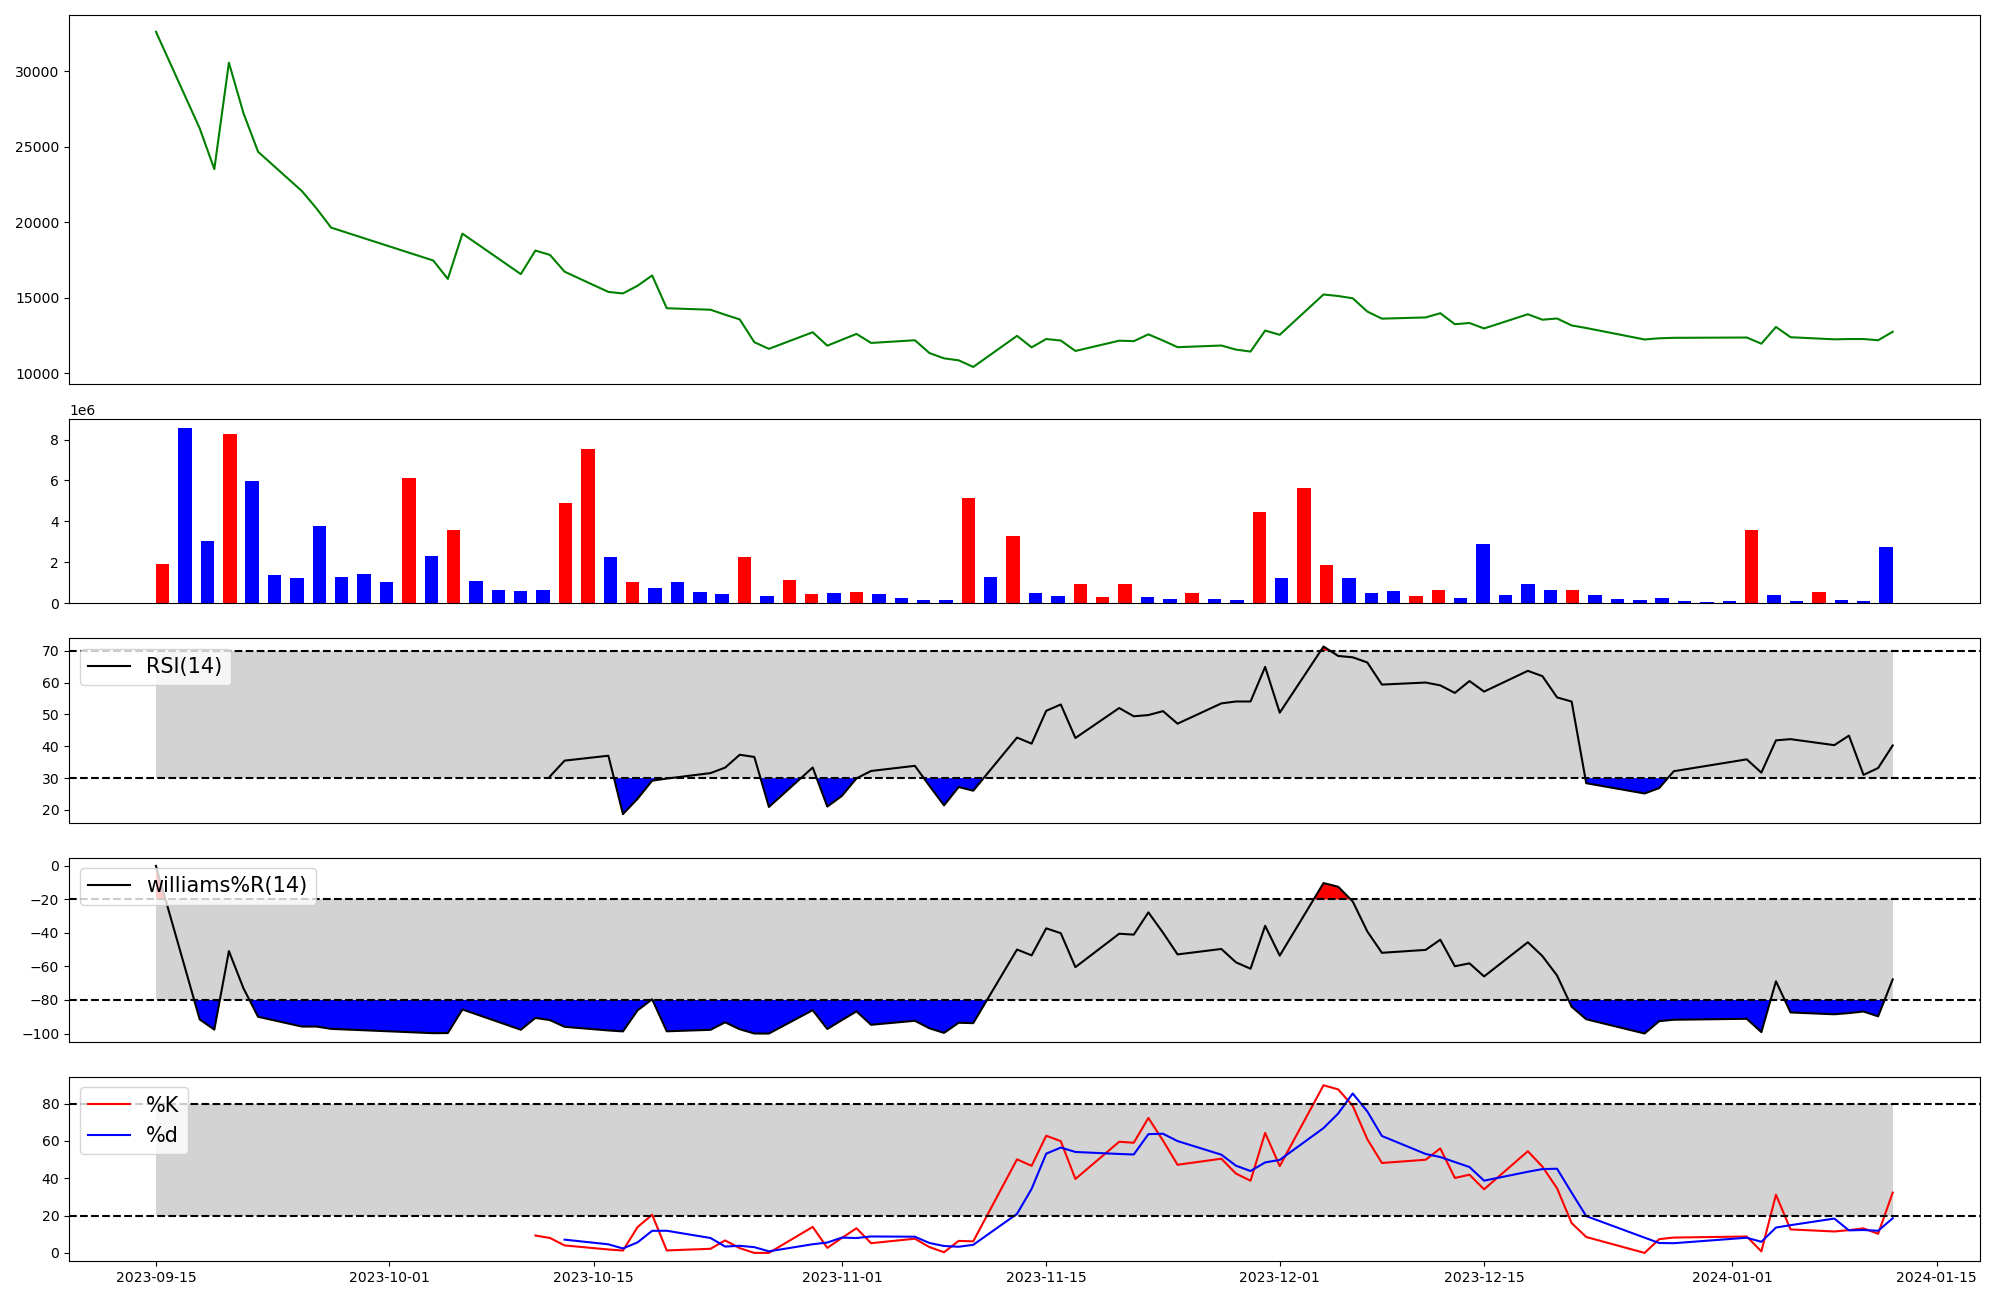Select the %d legend entry text
This screenshot has width=2000, height=1300.
click(162, 1135)
